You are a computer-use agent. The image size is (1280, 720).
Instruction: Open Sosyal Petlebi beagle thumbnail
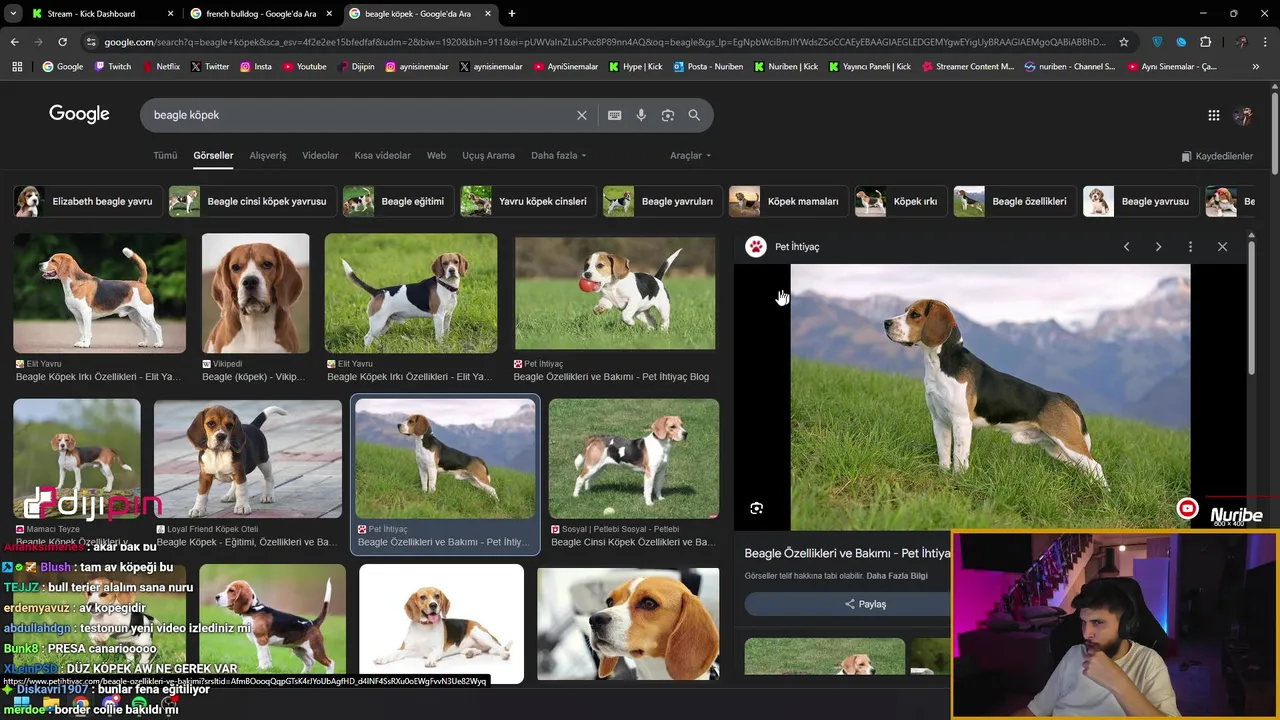[x=633, y=459]
